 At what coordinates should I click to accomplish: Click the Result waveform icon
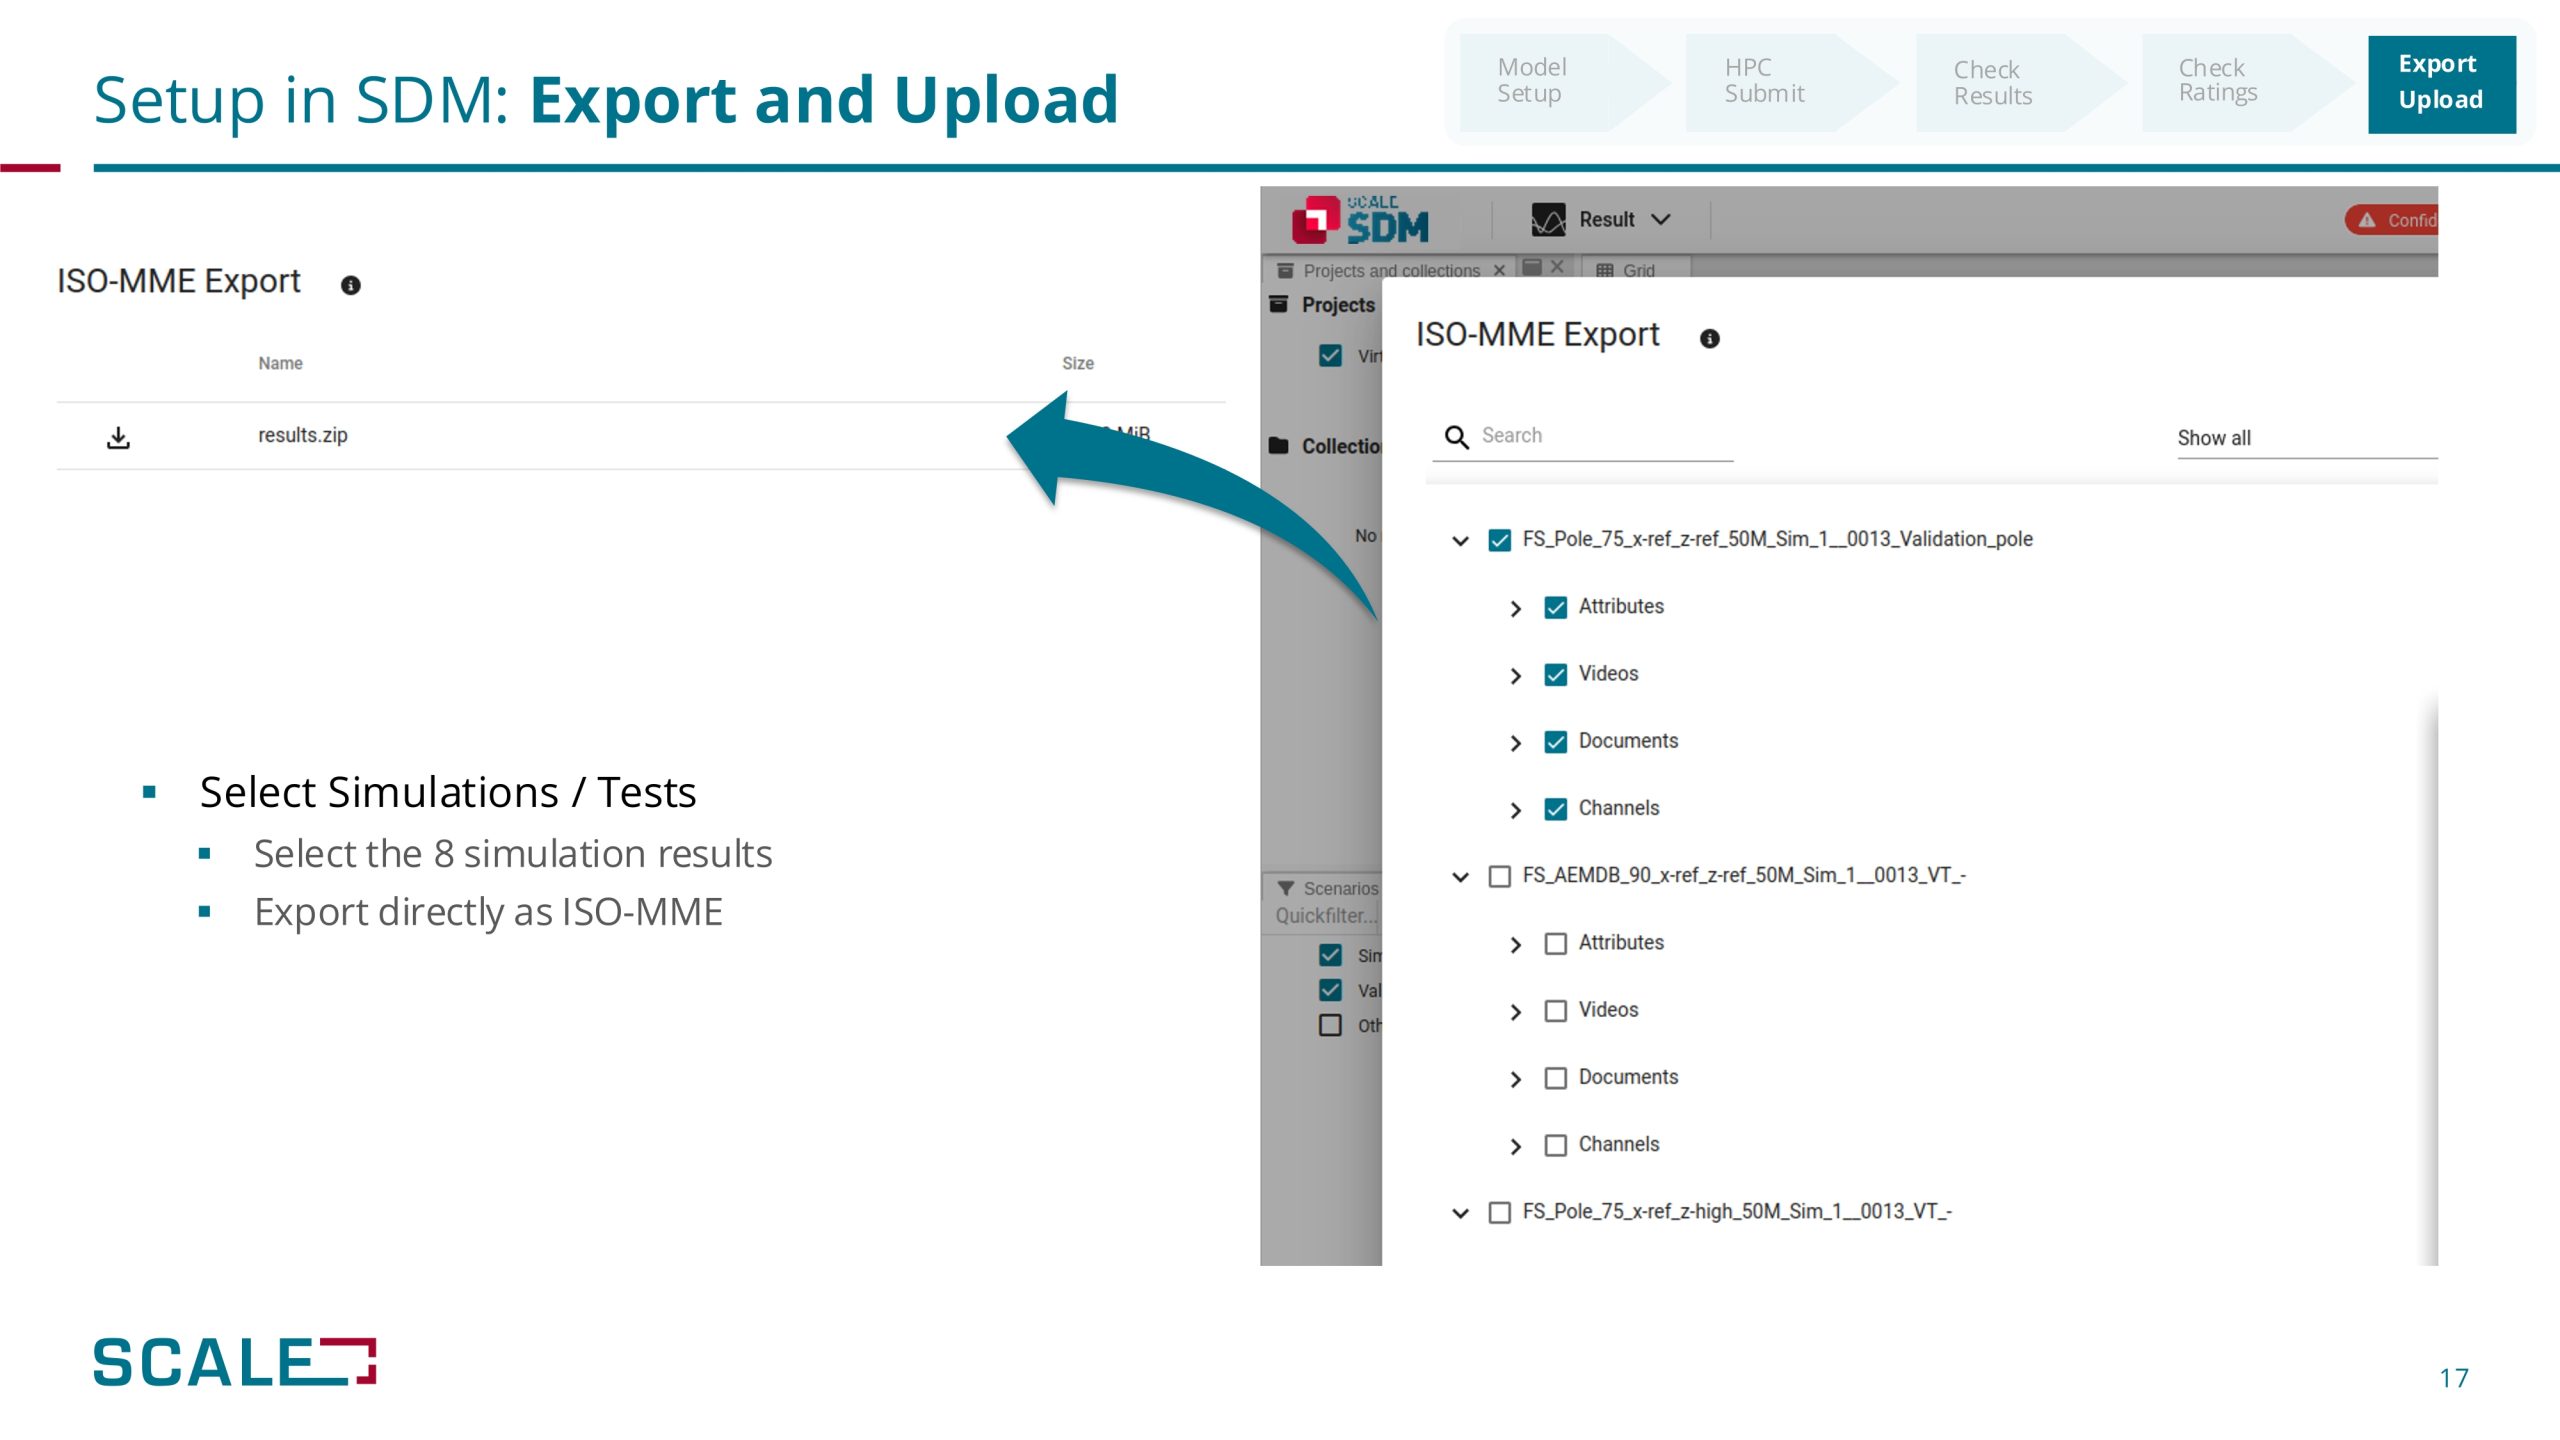click(x=1548, y=220)
